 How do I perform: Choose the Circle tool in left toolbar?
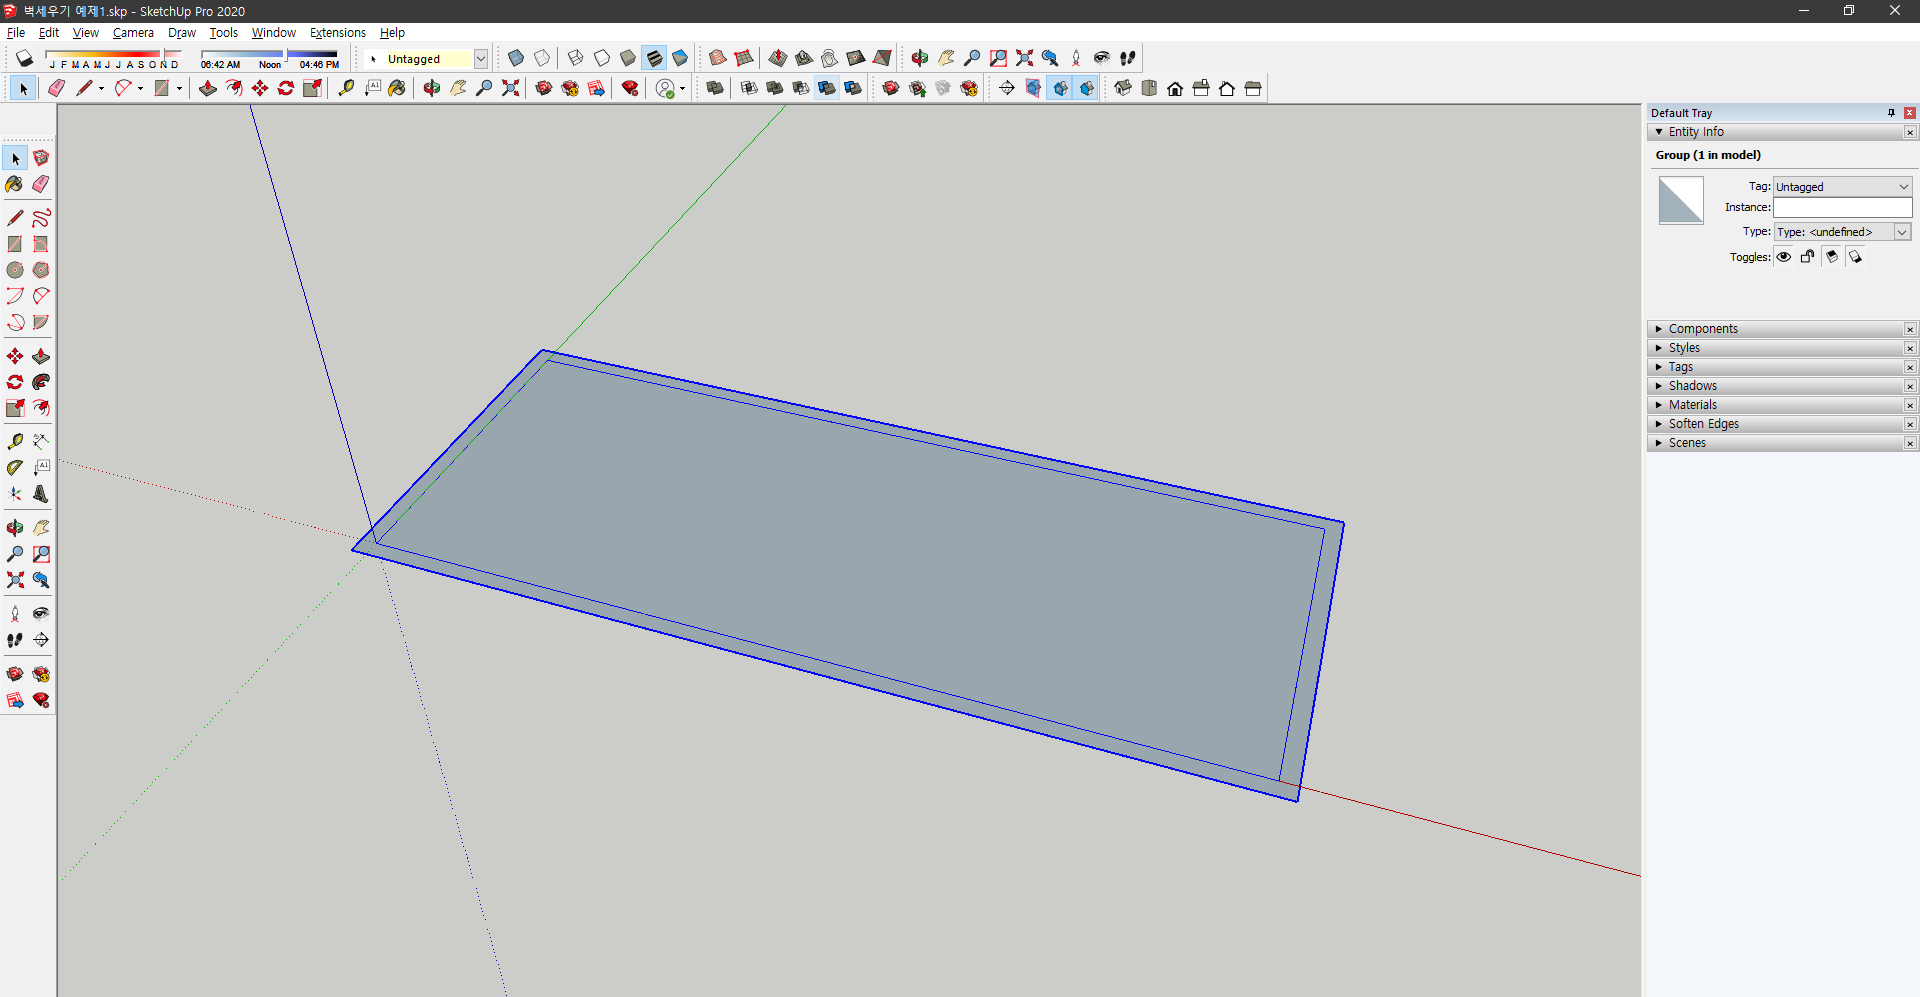click(x=15, y=270)
